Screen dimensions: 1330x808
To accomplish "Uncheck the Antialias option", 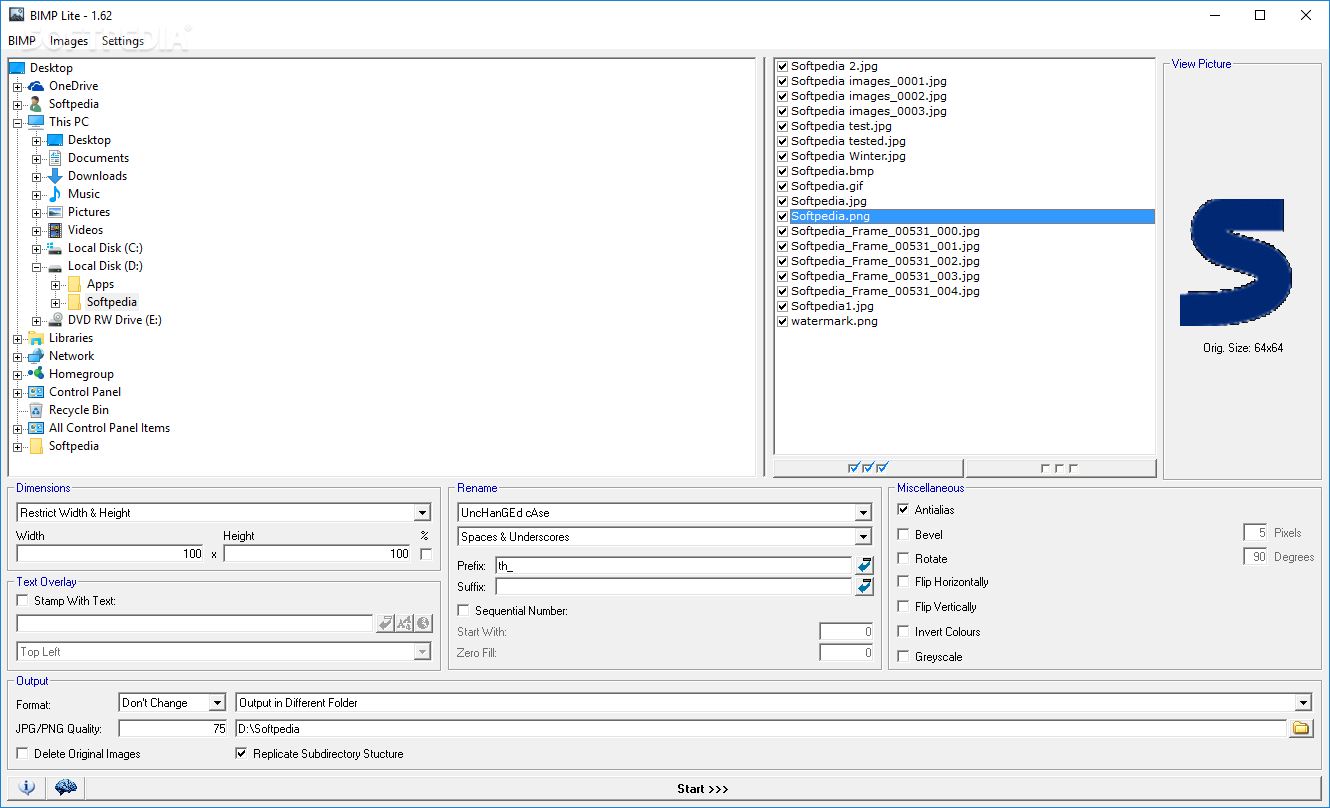I will coord(904,510).
